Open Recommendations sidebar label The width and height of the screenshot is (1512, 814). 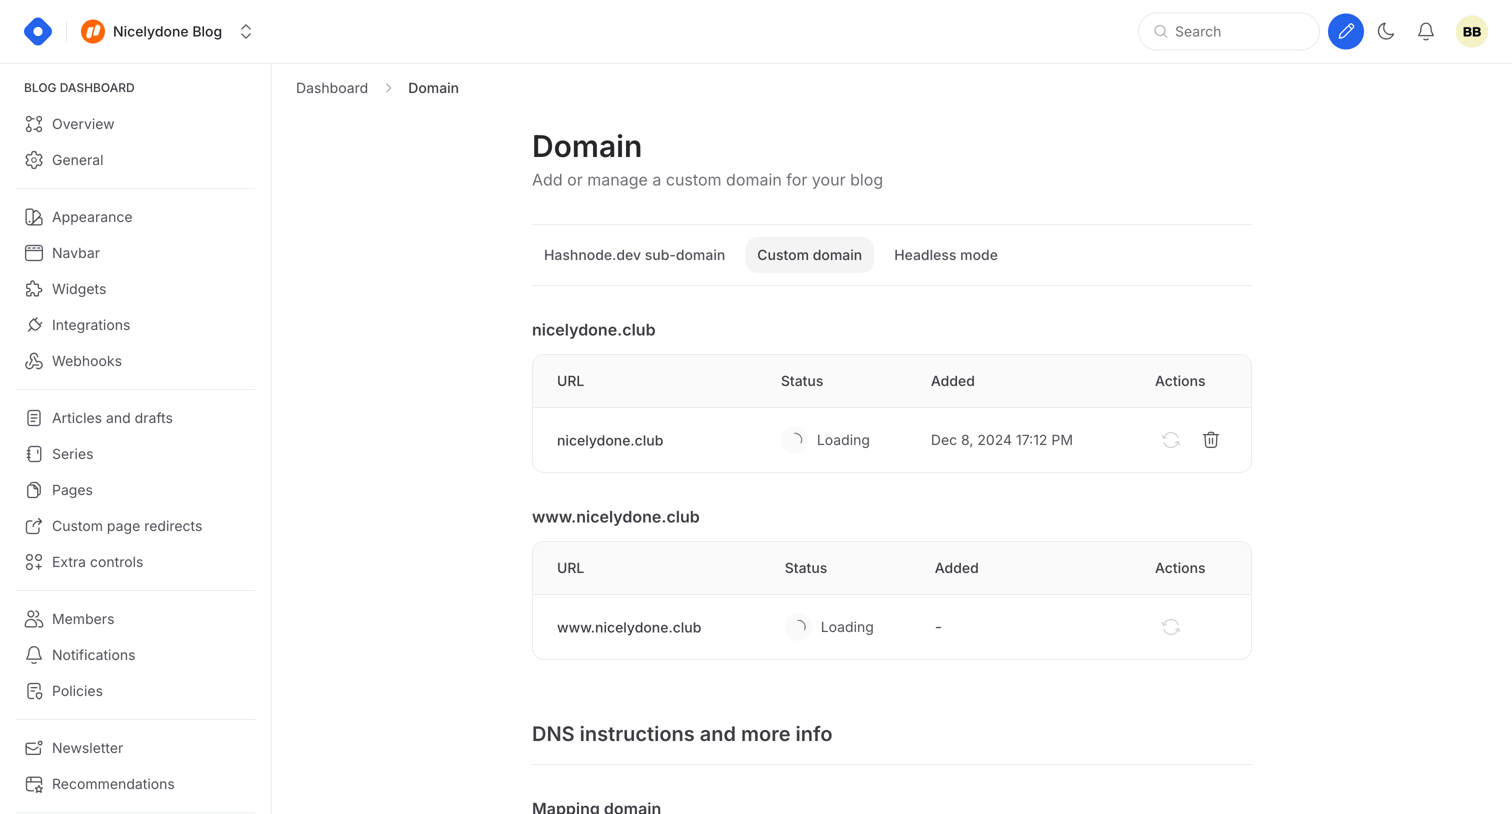tap(113, 784)
